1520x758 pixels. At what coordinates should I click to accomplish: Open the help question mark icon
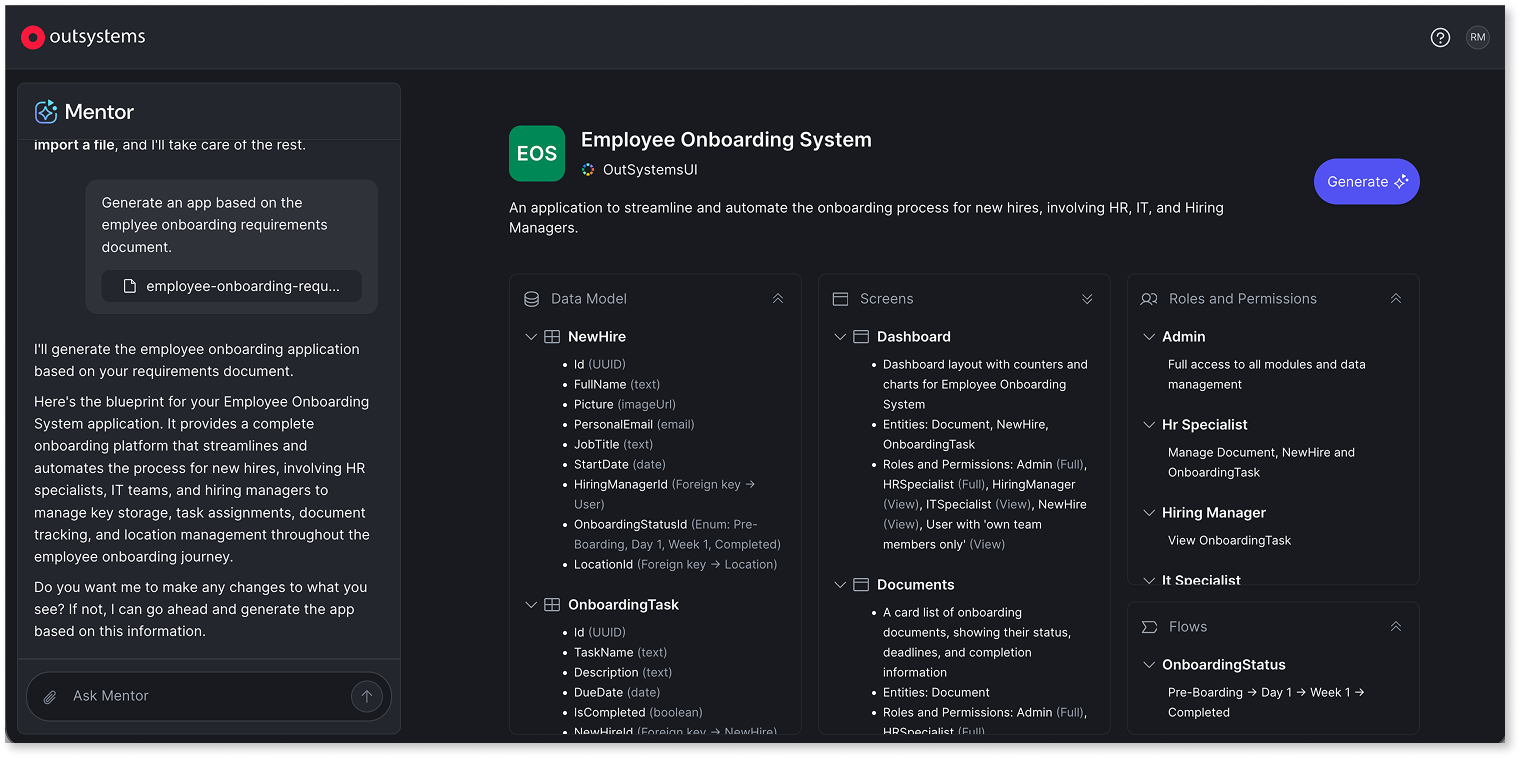(x=1440, y=38)
